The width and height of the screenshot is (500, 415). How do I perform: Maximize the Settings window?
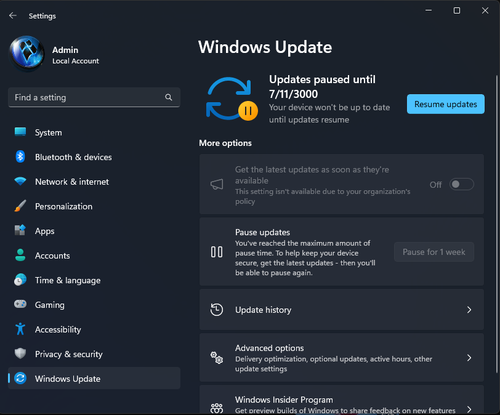coord(457,10)
